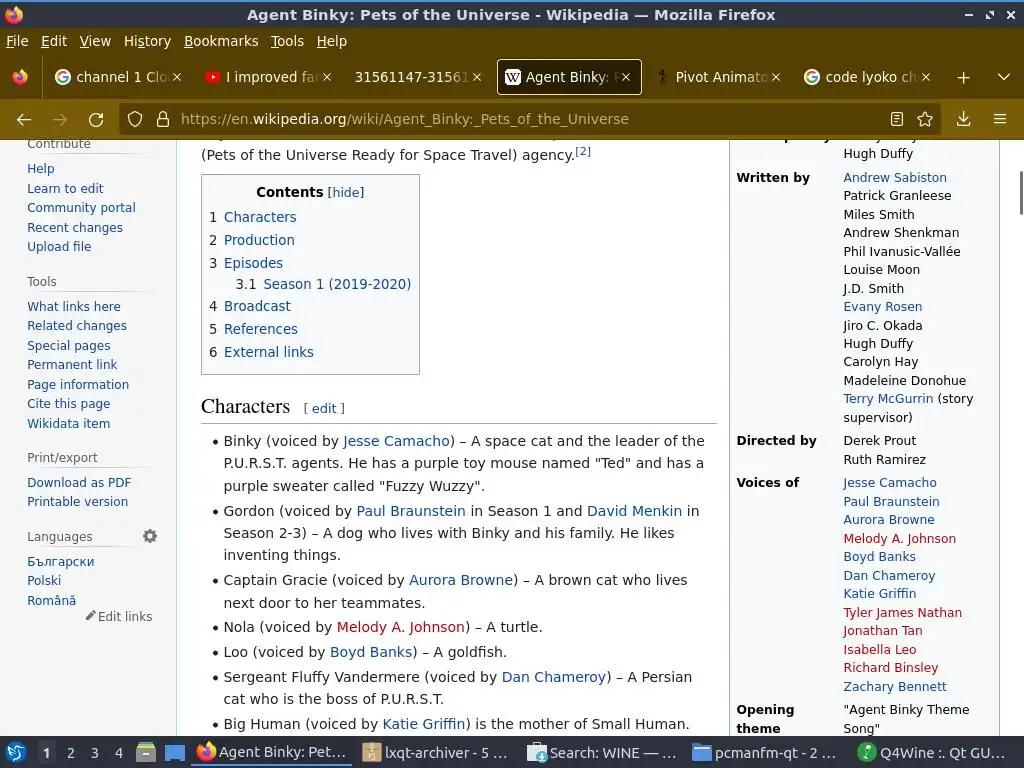This screenshot has height=768, width=1024.
Task: Open the Bookmarks menu
Action: click(x=221, y=41)
